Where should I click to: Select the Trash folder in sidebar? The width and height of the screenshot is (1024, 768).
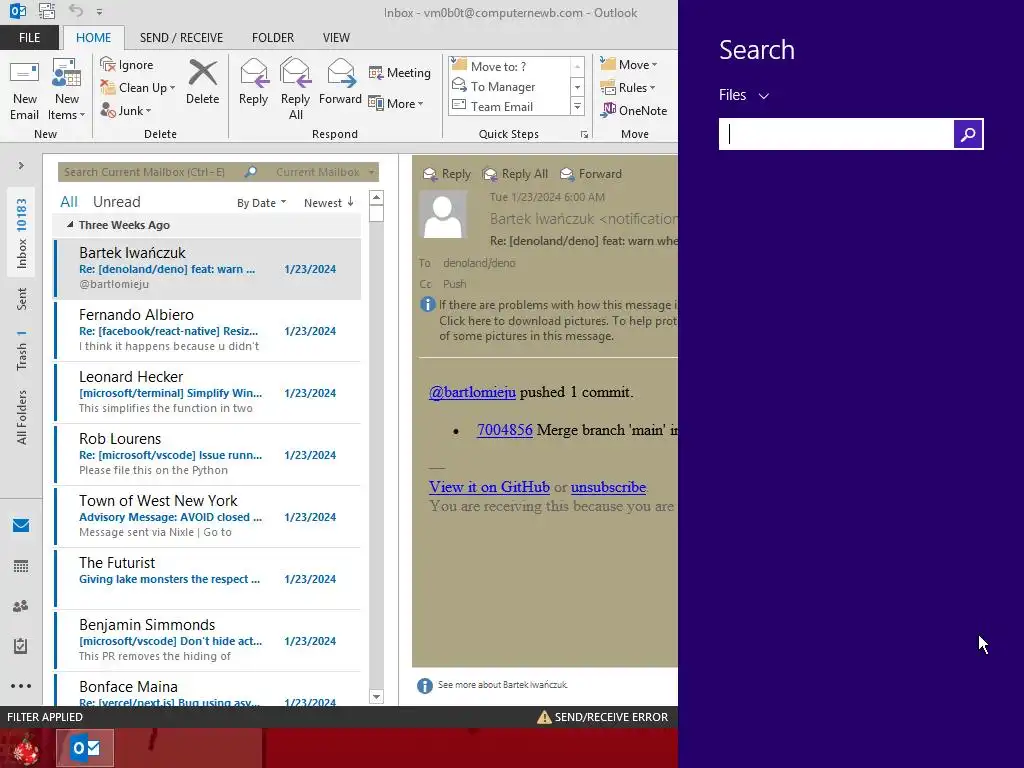[x=22, y=349]
